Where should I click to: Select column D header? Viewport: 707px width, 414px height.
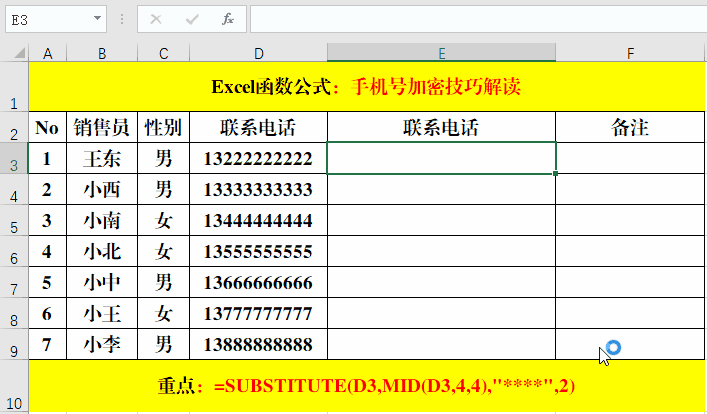tap(258, 53)
